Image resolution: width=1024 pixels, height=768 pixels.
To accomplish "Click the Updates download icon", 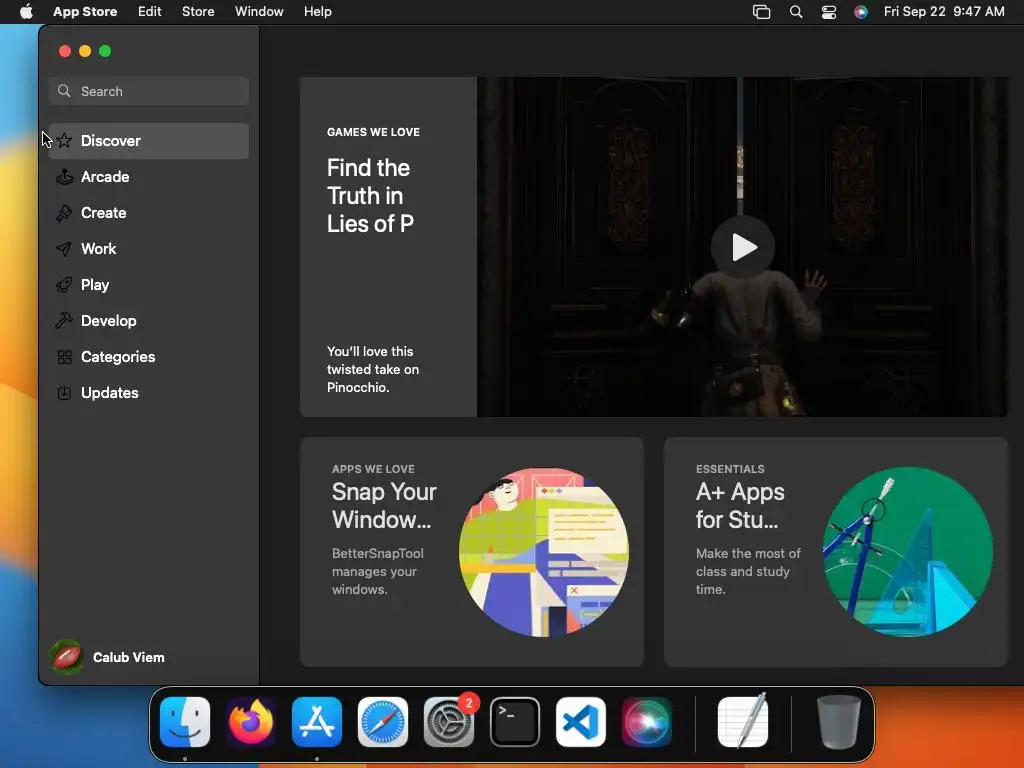I will pyautogui.click(x=64, y=392).
